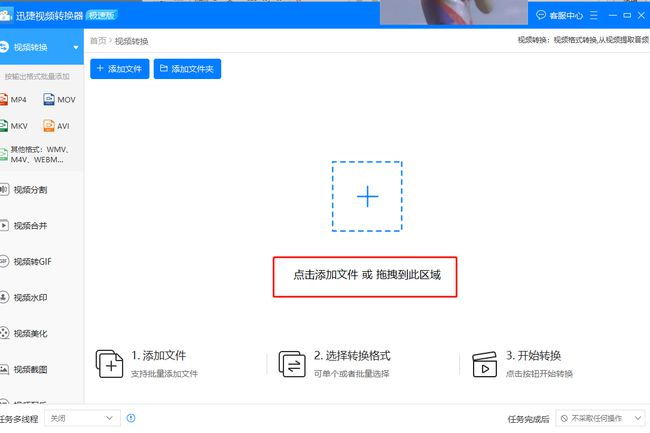Image resolution: width=650 pixels, height=433 pixels.
Task: Click the 可单个或者批量选择 text
Action: coord(352,374)
